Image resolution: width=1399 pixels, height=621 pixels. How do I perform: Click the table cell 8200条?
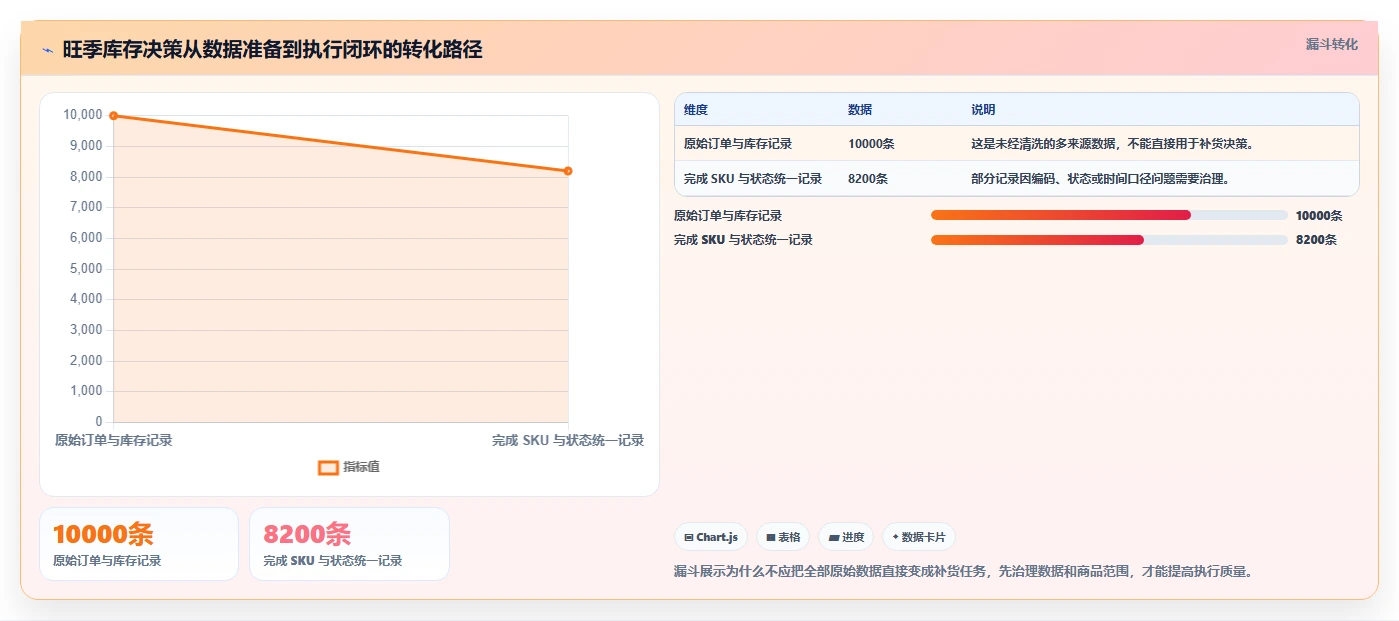pyautogui.click(x=868, y=179)
